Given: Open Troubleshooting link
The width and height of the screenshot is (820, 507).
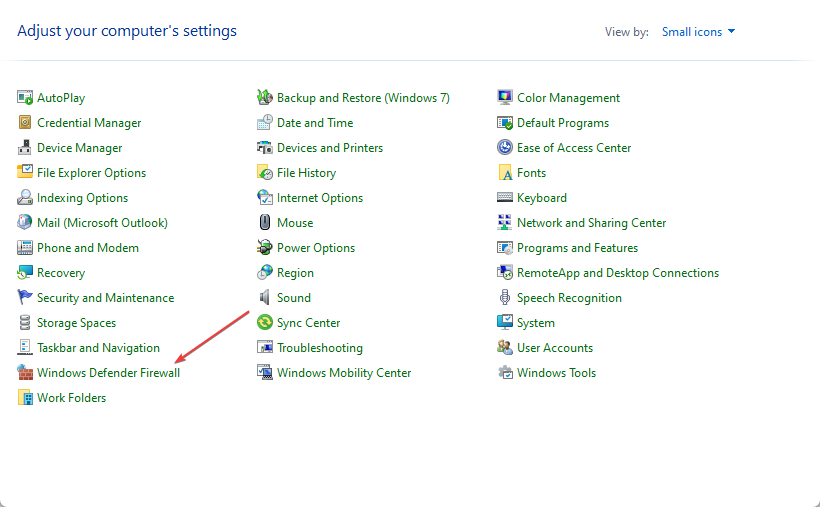Looking at the screenshot, I should pos(320,348).
